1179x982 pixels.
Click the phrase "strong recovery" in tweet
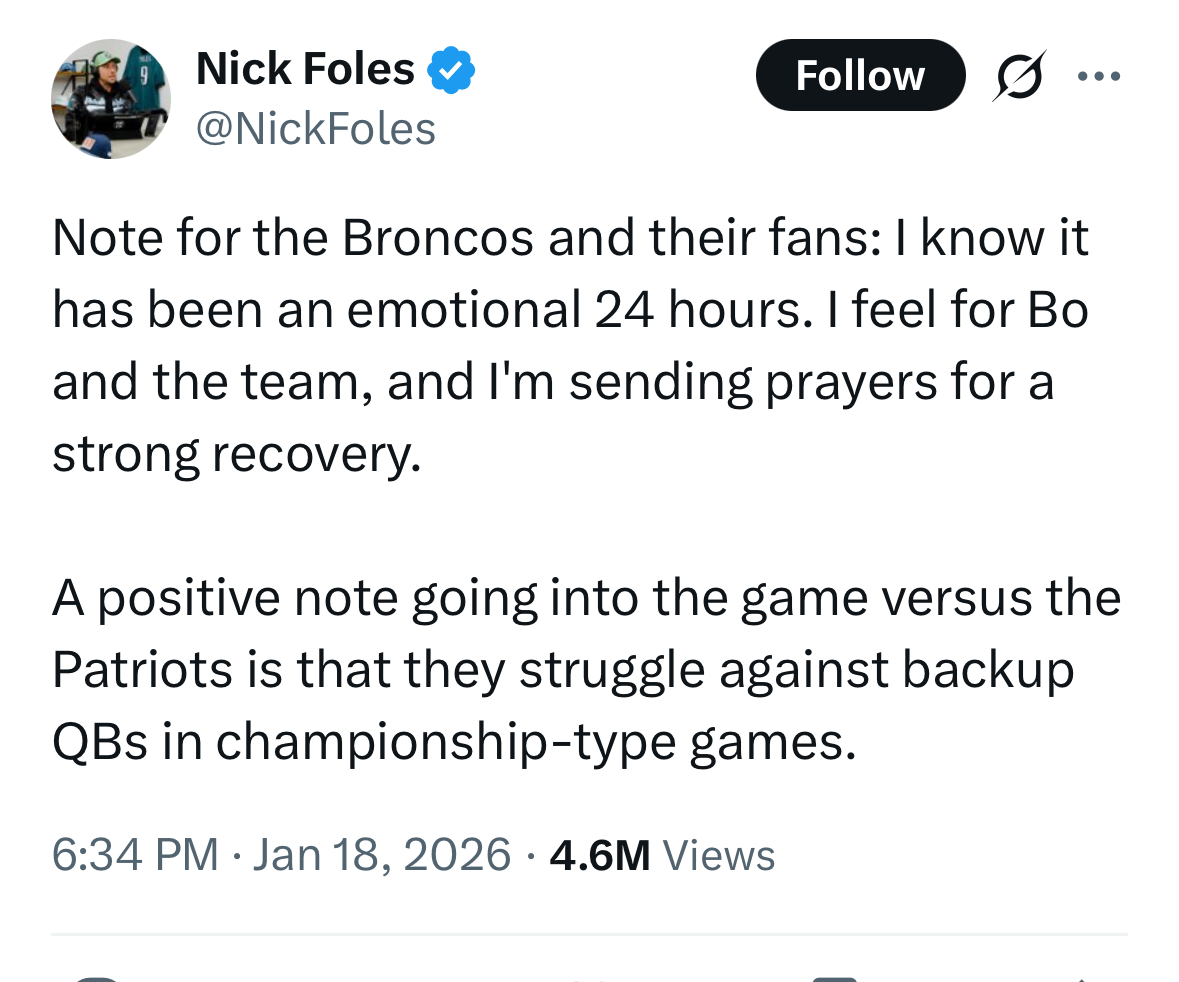tap(236, 456)
